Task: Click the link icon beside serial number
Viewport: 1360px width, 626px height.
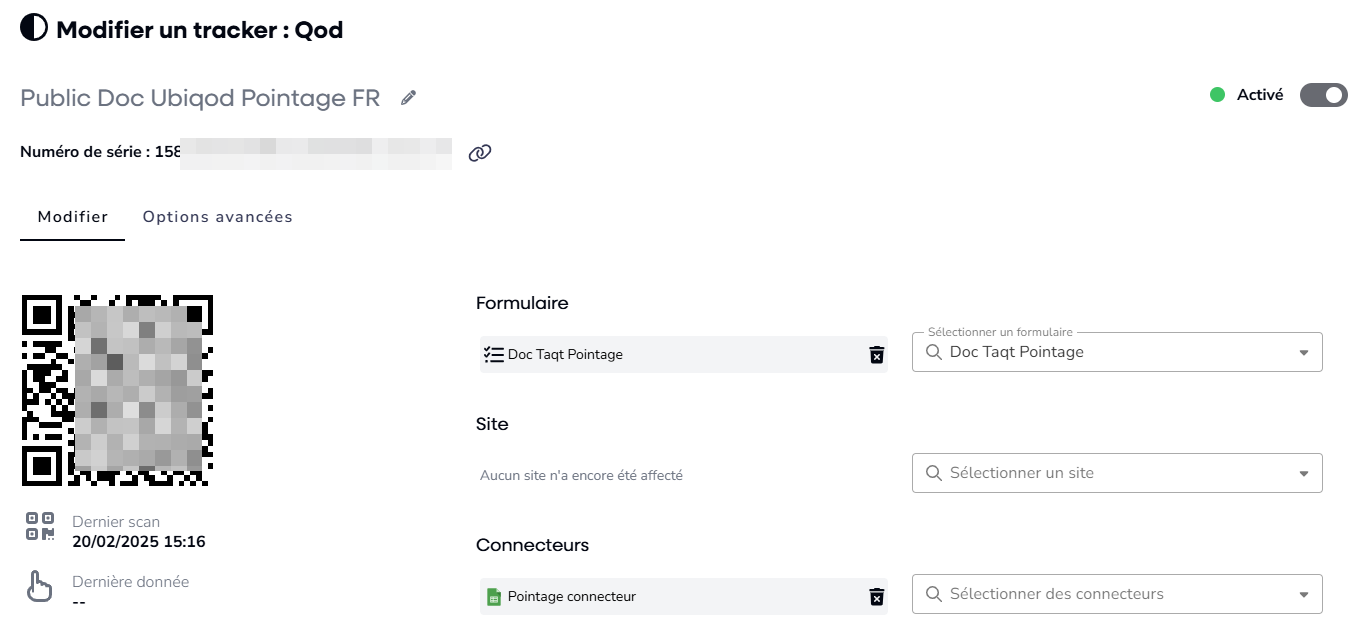Action: [x=480, y=153]
